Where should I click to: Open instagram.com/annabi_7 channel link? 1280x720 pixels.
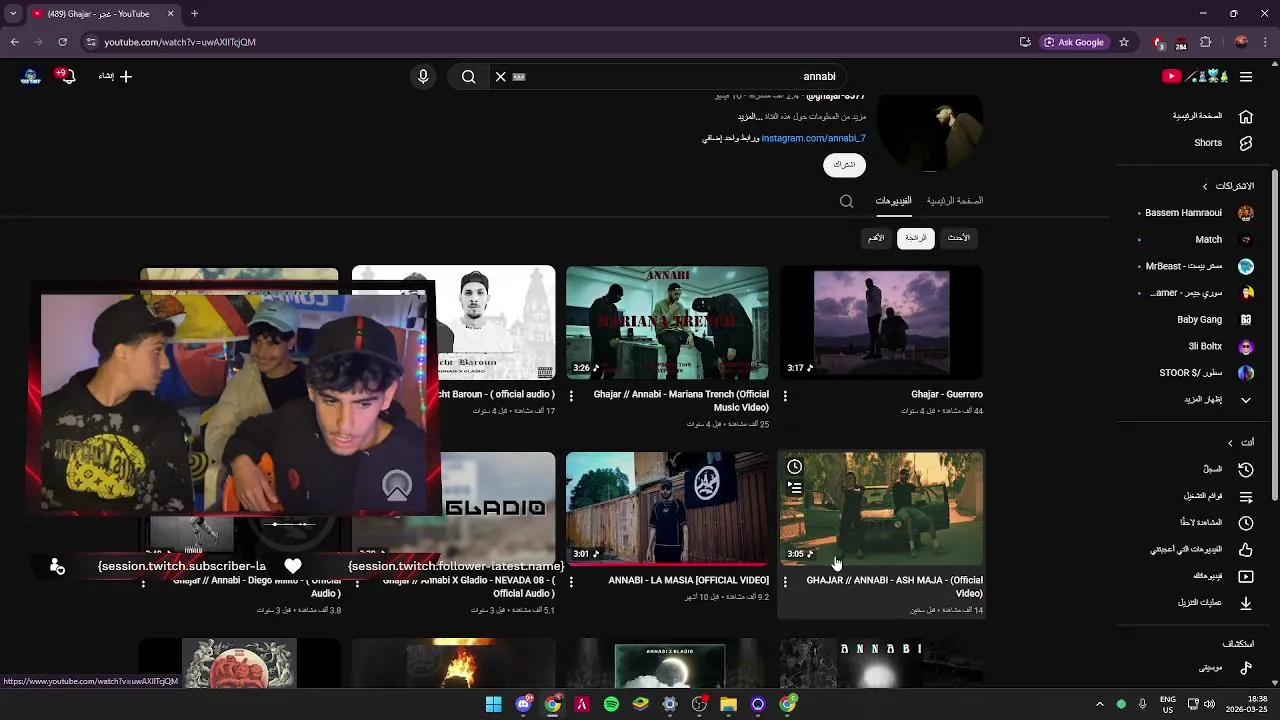click(x=813, y=138)
